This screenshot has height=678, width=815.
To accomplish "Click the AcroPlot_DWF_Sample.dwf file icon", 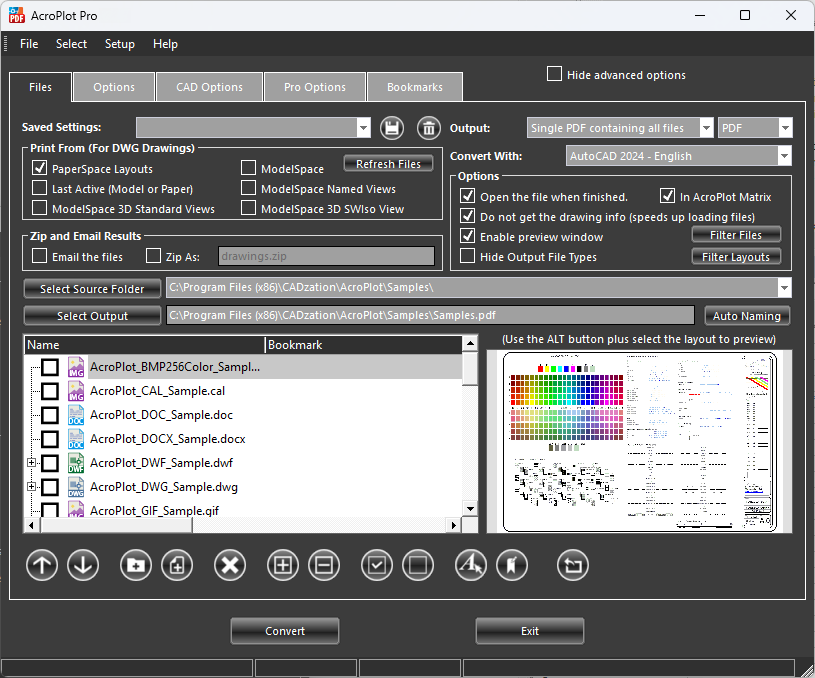I will [x=76, y=463].
